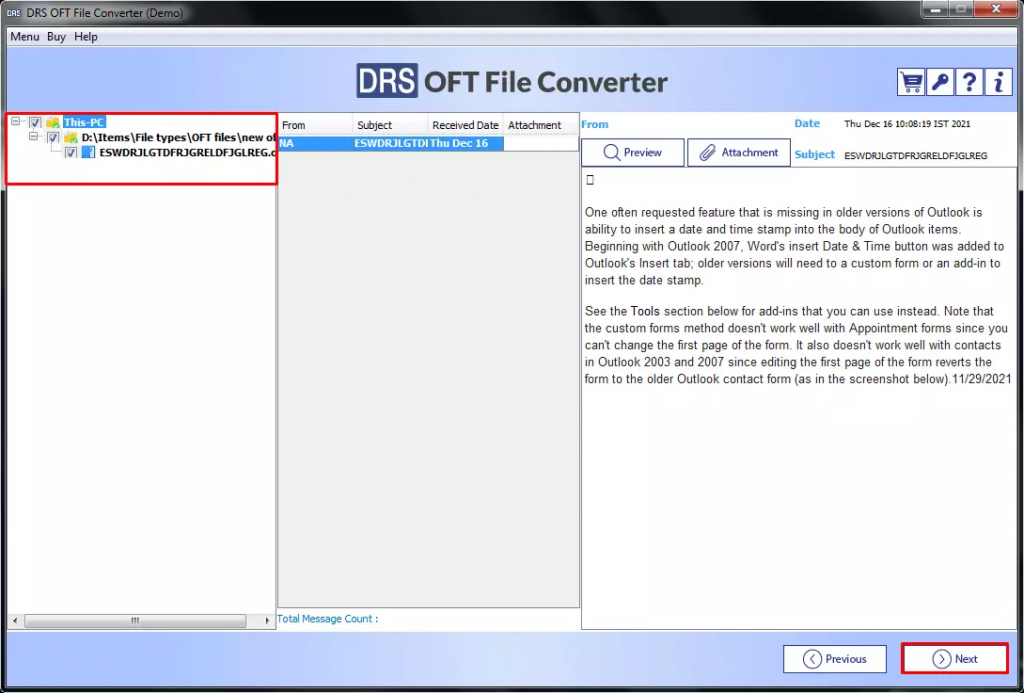Image resolution: width=1024 pixels, height=693 pixels.
Task: Collapse the This-PC tree node
Action: pos(15,121)
